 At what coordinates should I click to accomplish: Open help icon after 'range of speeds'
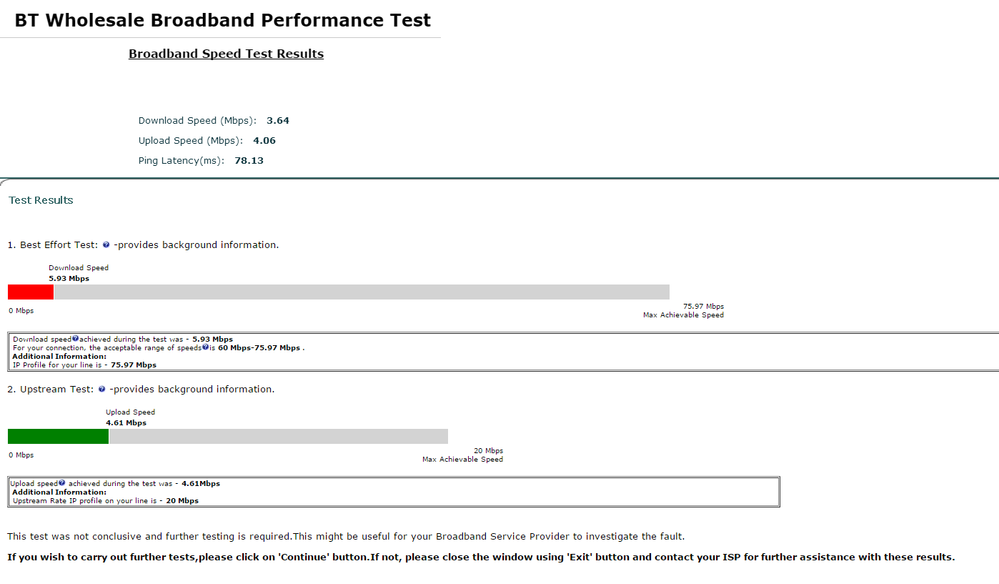205,348
